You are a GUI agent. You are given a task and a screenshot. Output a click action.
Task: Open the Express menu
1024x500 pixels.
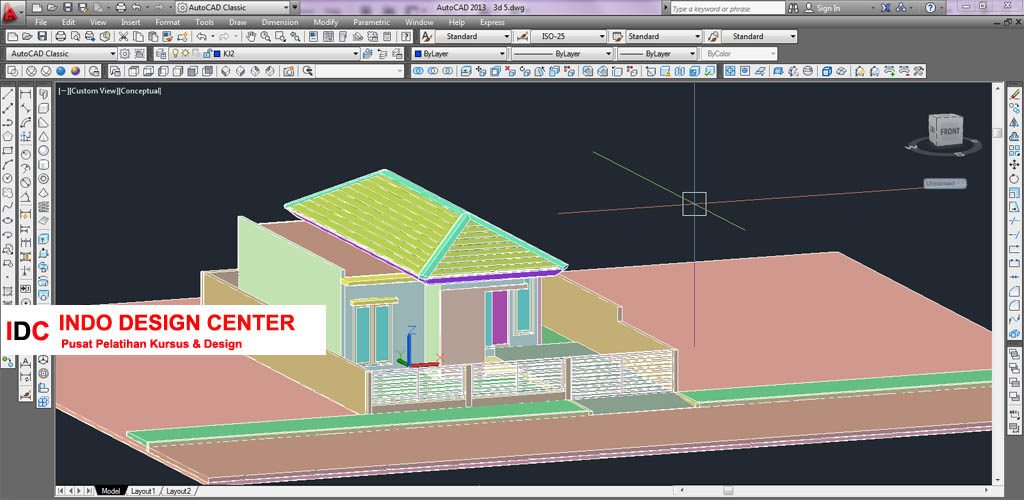492,22
